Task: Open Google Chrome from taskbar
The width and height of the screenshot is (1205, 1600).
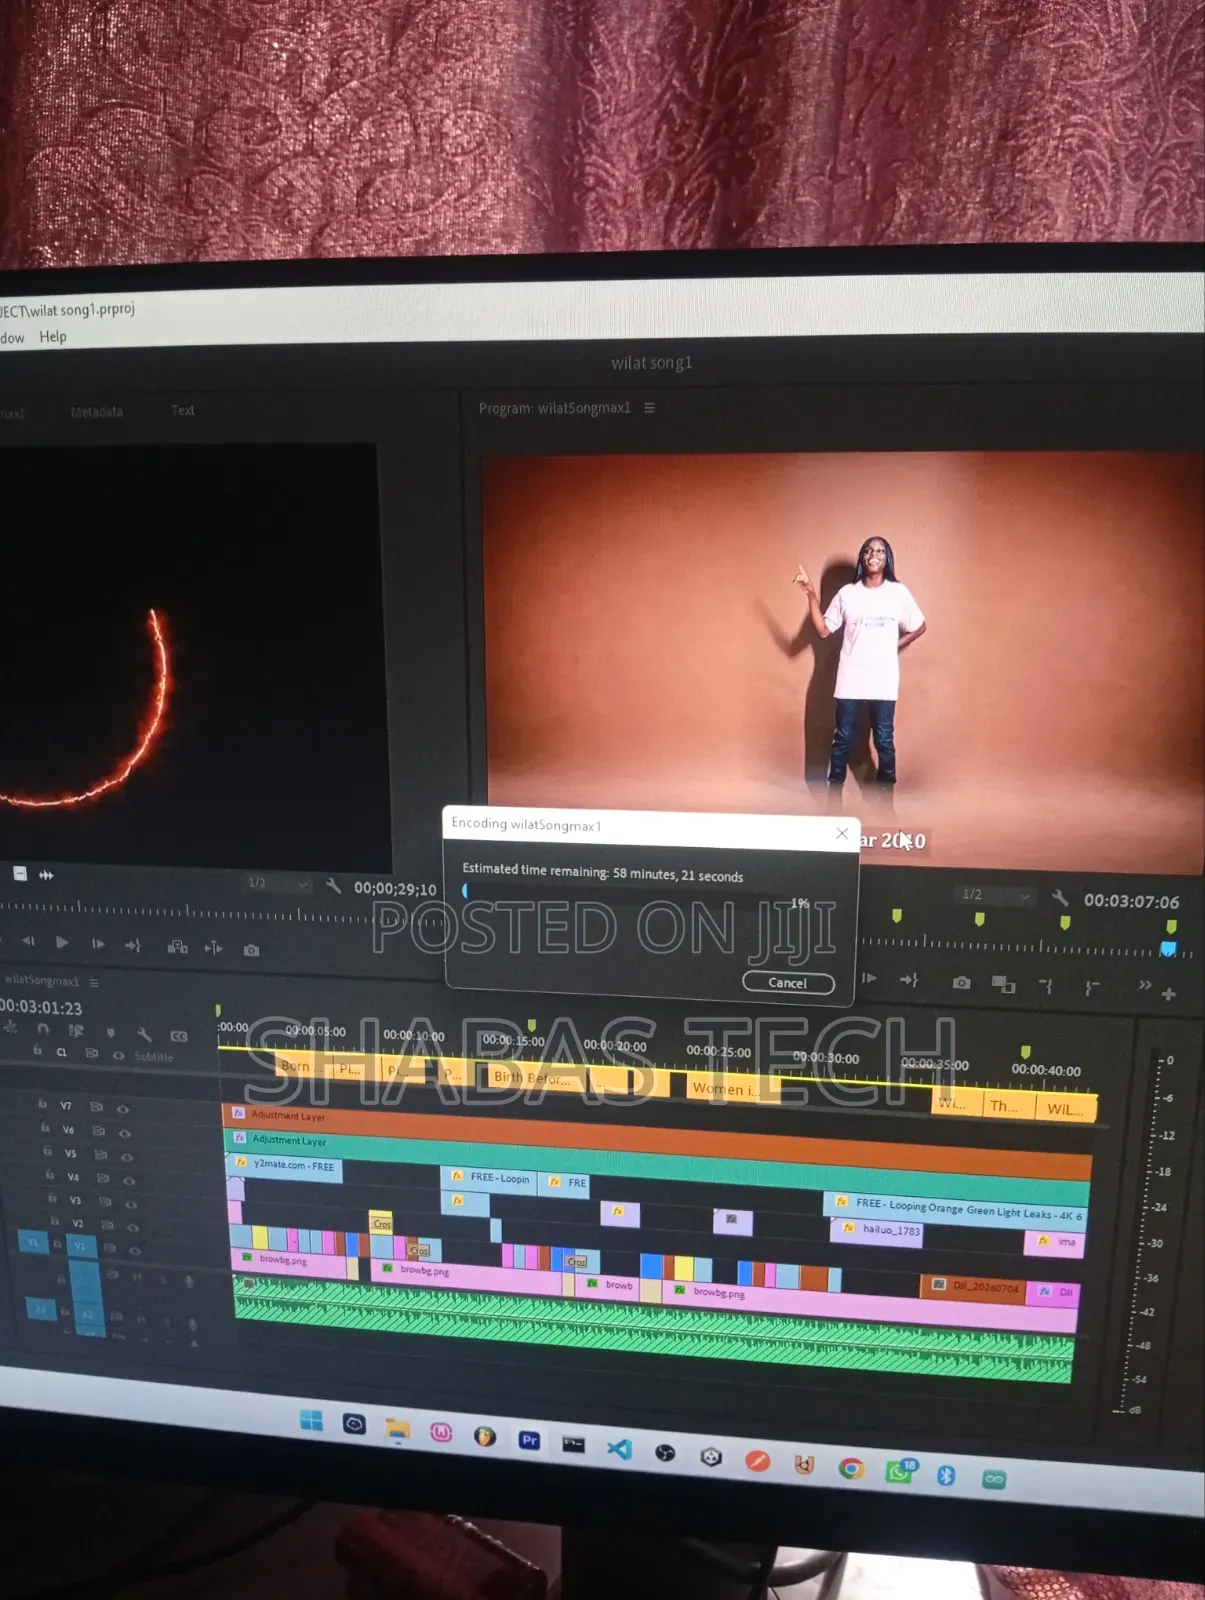Action: 851,1468
